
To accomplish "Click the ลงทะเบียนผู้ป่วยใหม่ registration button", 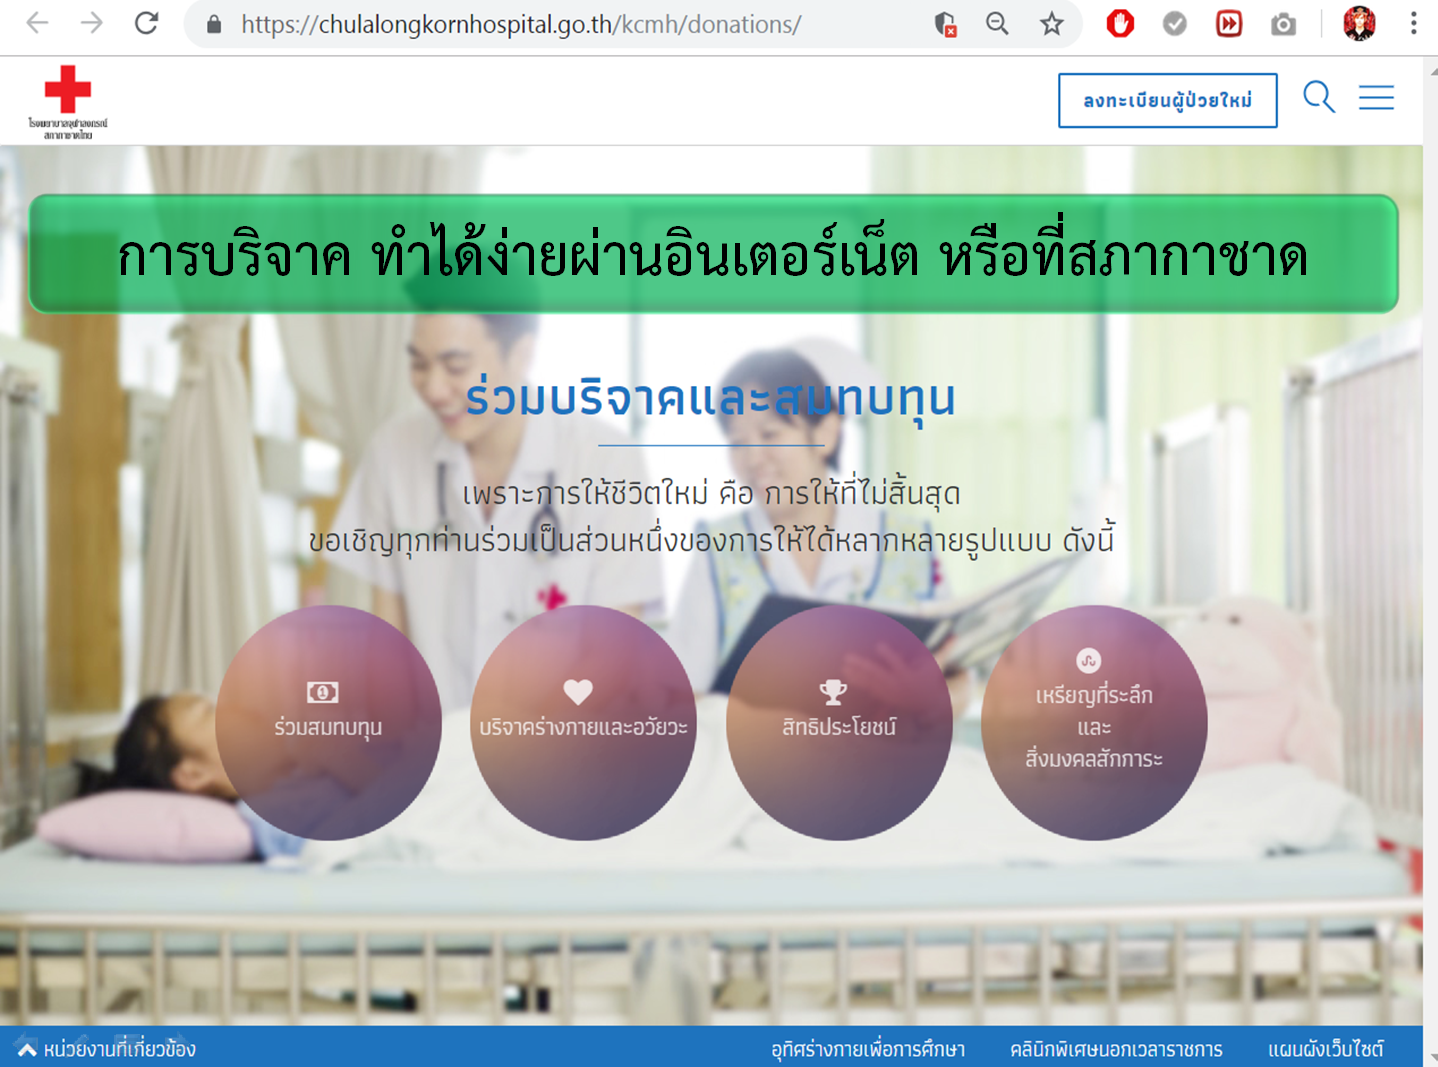I will tap(1167, 100).
